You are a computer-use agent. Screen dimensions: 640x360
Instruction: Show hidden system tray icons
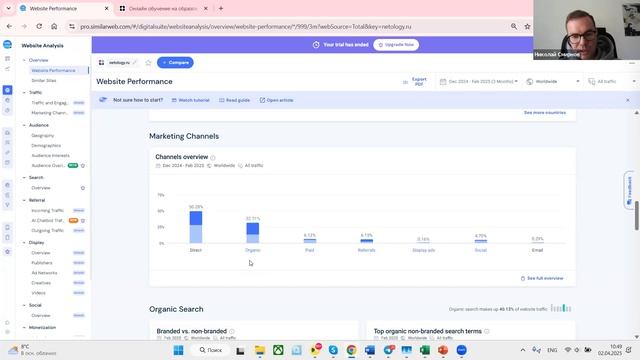point(522,350)
